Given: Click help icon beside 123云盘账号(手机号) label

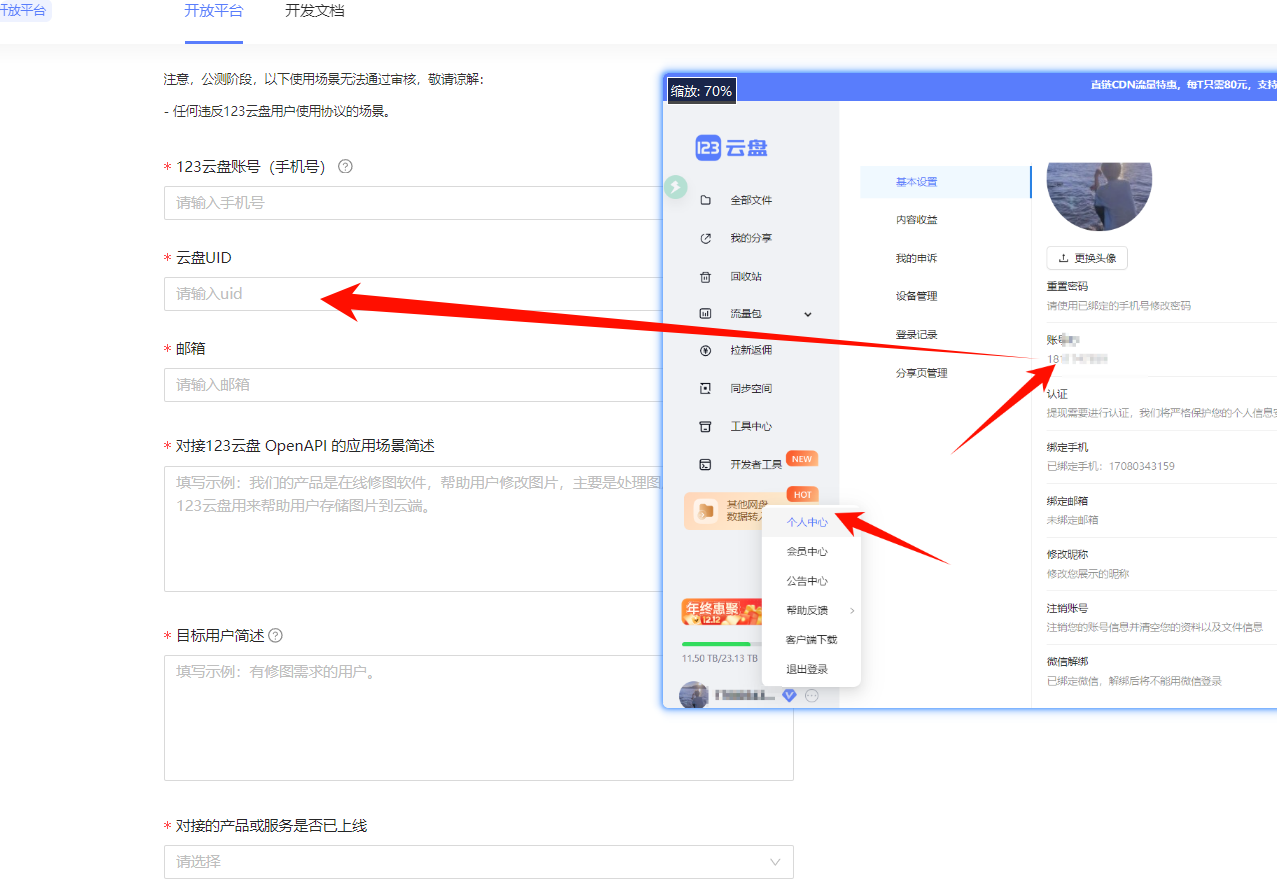Looking at the screenshot, I should [x=345, y=167].
